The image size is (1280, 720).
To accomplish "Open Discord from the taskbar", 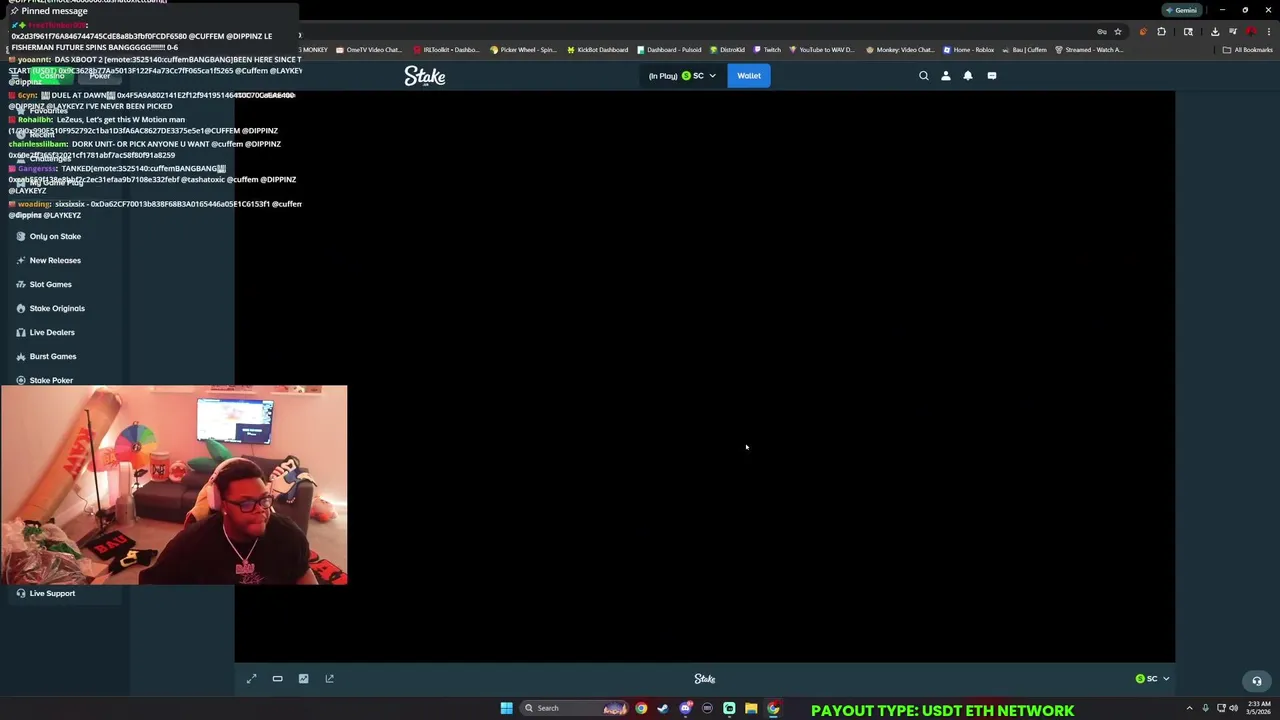I will 685,708.
